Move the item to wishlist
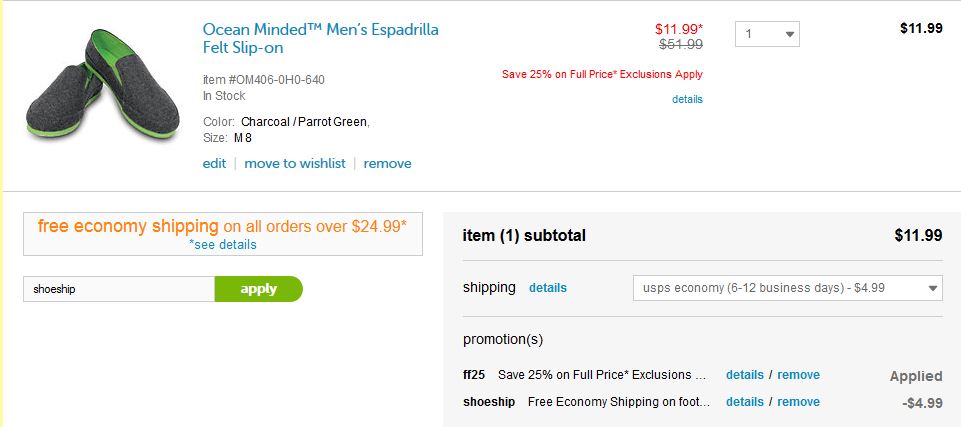Screen dimensions: 961x427 (x=295, y=163)
